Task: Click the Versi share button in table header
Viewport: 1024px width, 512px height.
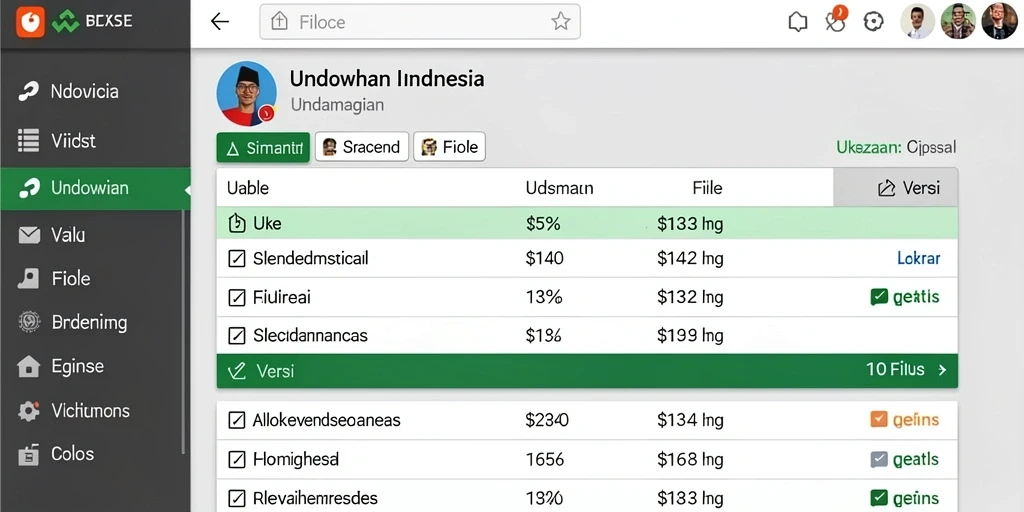Action: [x=895, y=188]
